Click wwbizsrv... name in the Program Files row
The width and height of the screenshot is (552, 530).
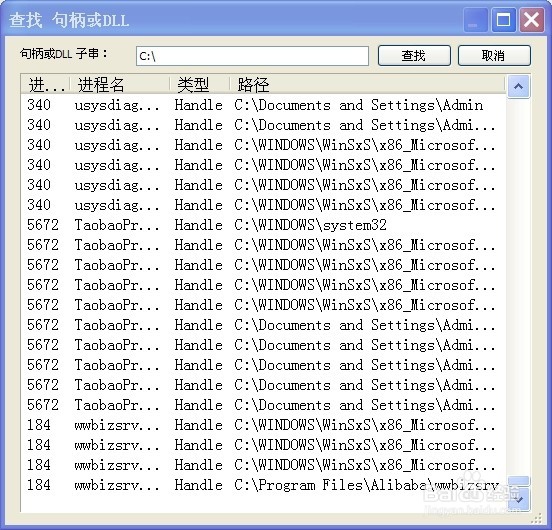pyautogui.click(x=117, y=485)
